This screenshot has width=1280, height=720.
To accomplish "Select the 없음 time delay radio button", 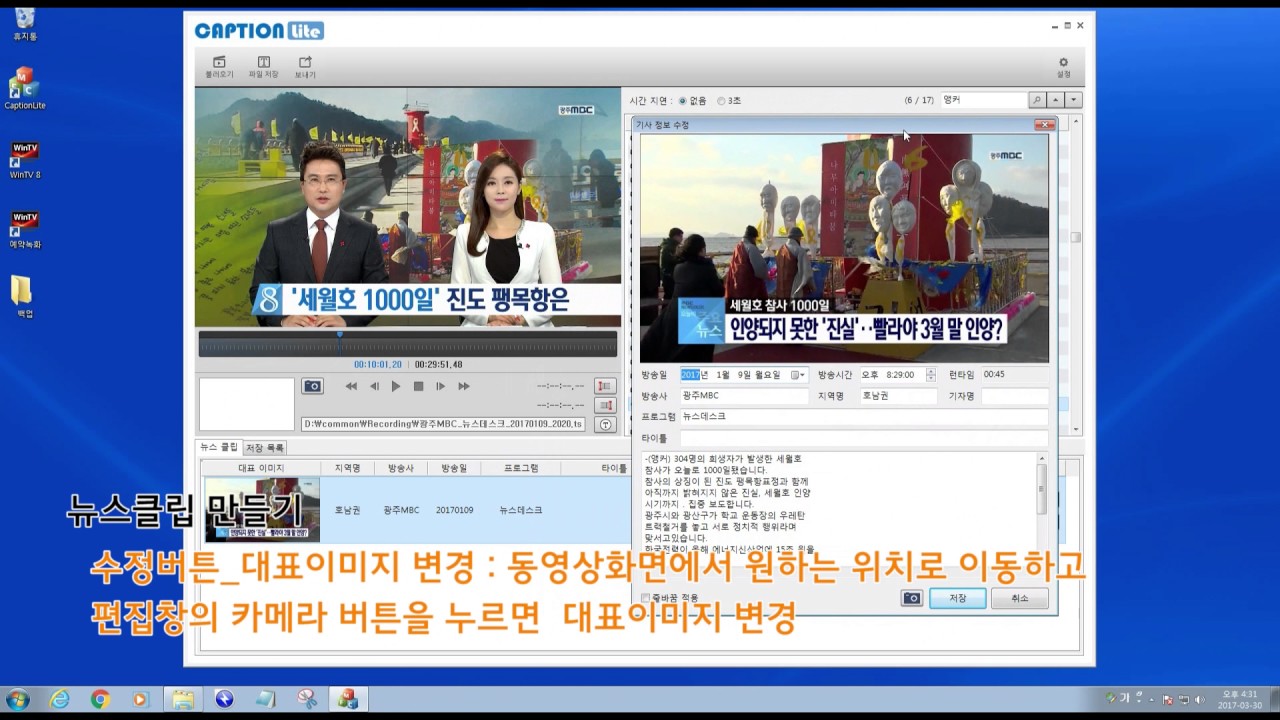I will click(x=683, y=101).
